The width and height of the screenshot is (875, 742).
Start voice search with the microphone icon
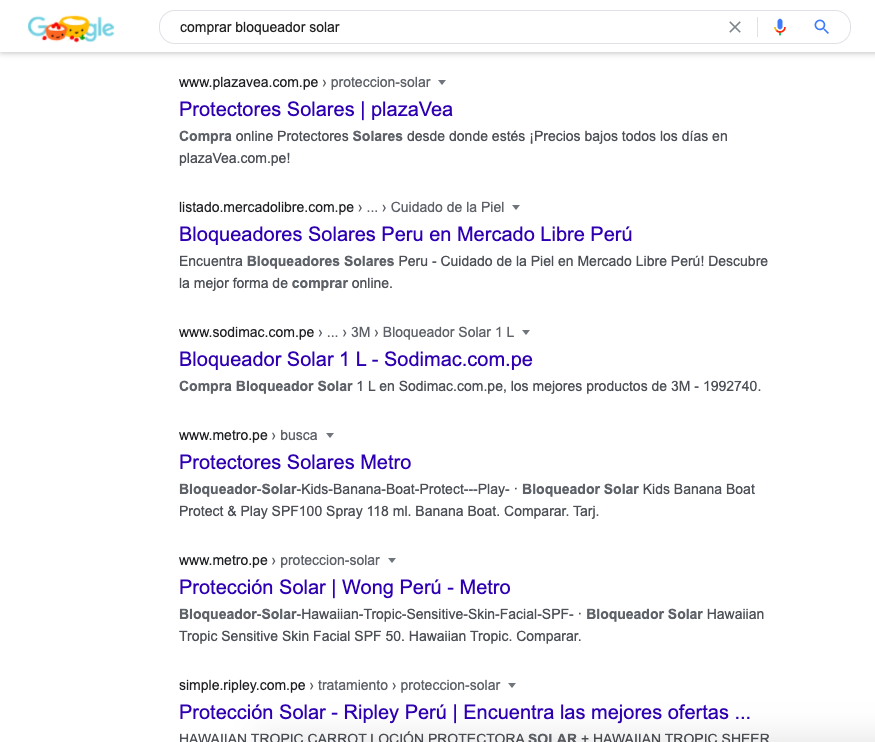pyautogui.click(x=780, y=27)
